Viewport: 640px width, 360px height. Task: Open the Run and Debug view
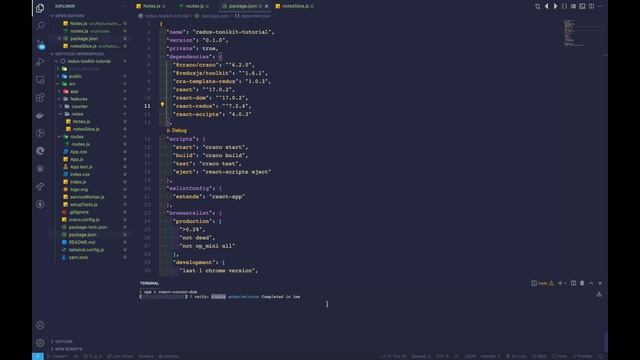(40, 62)
